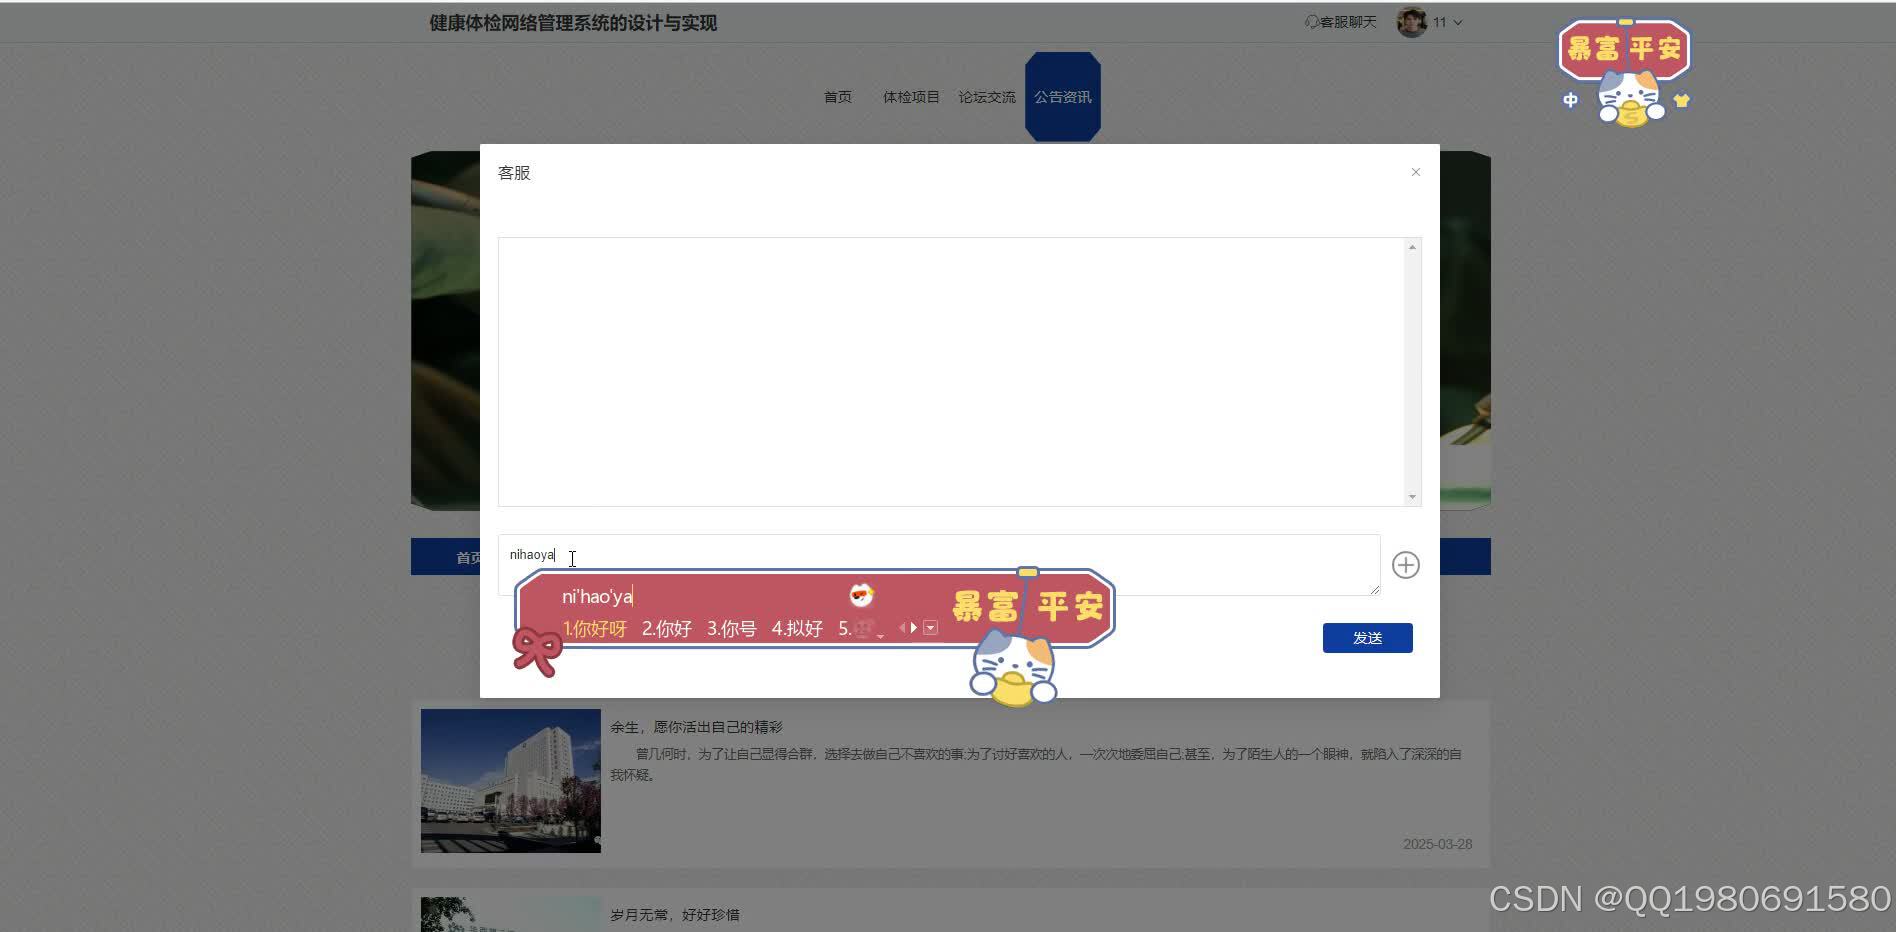Click the previous-page arrow on the IME candidate bar
The image size is (1896, 932).
[x=903, y=627]
